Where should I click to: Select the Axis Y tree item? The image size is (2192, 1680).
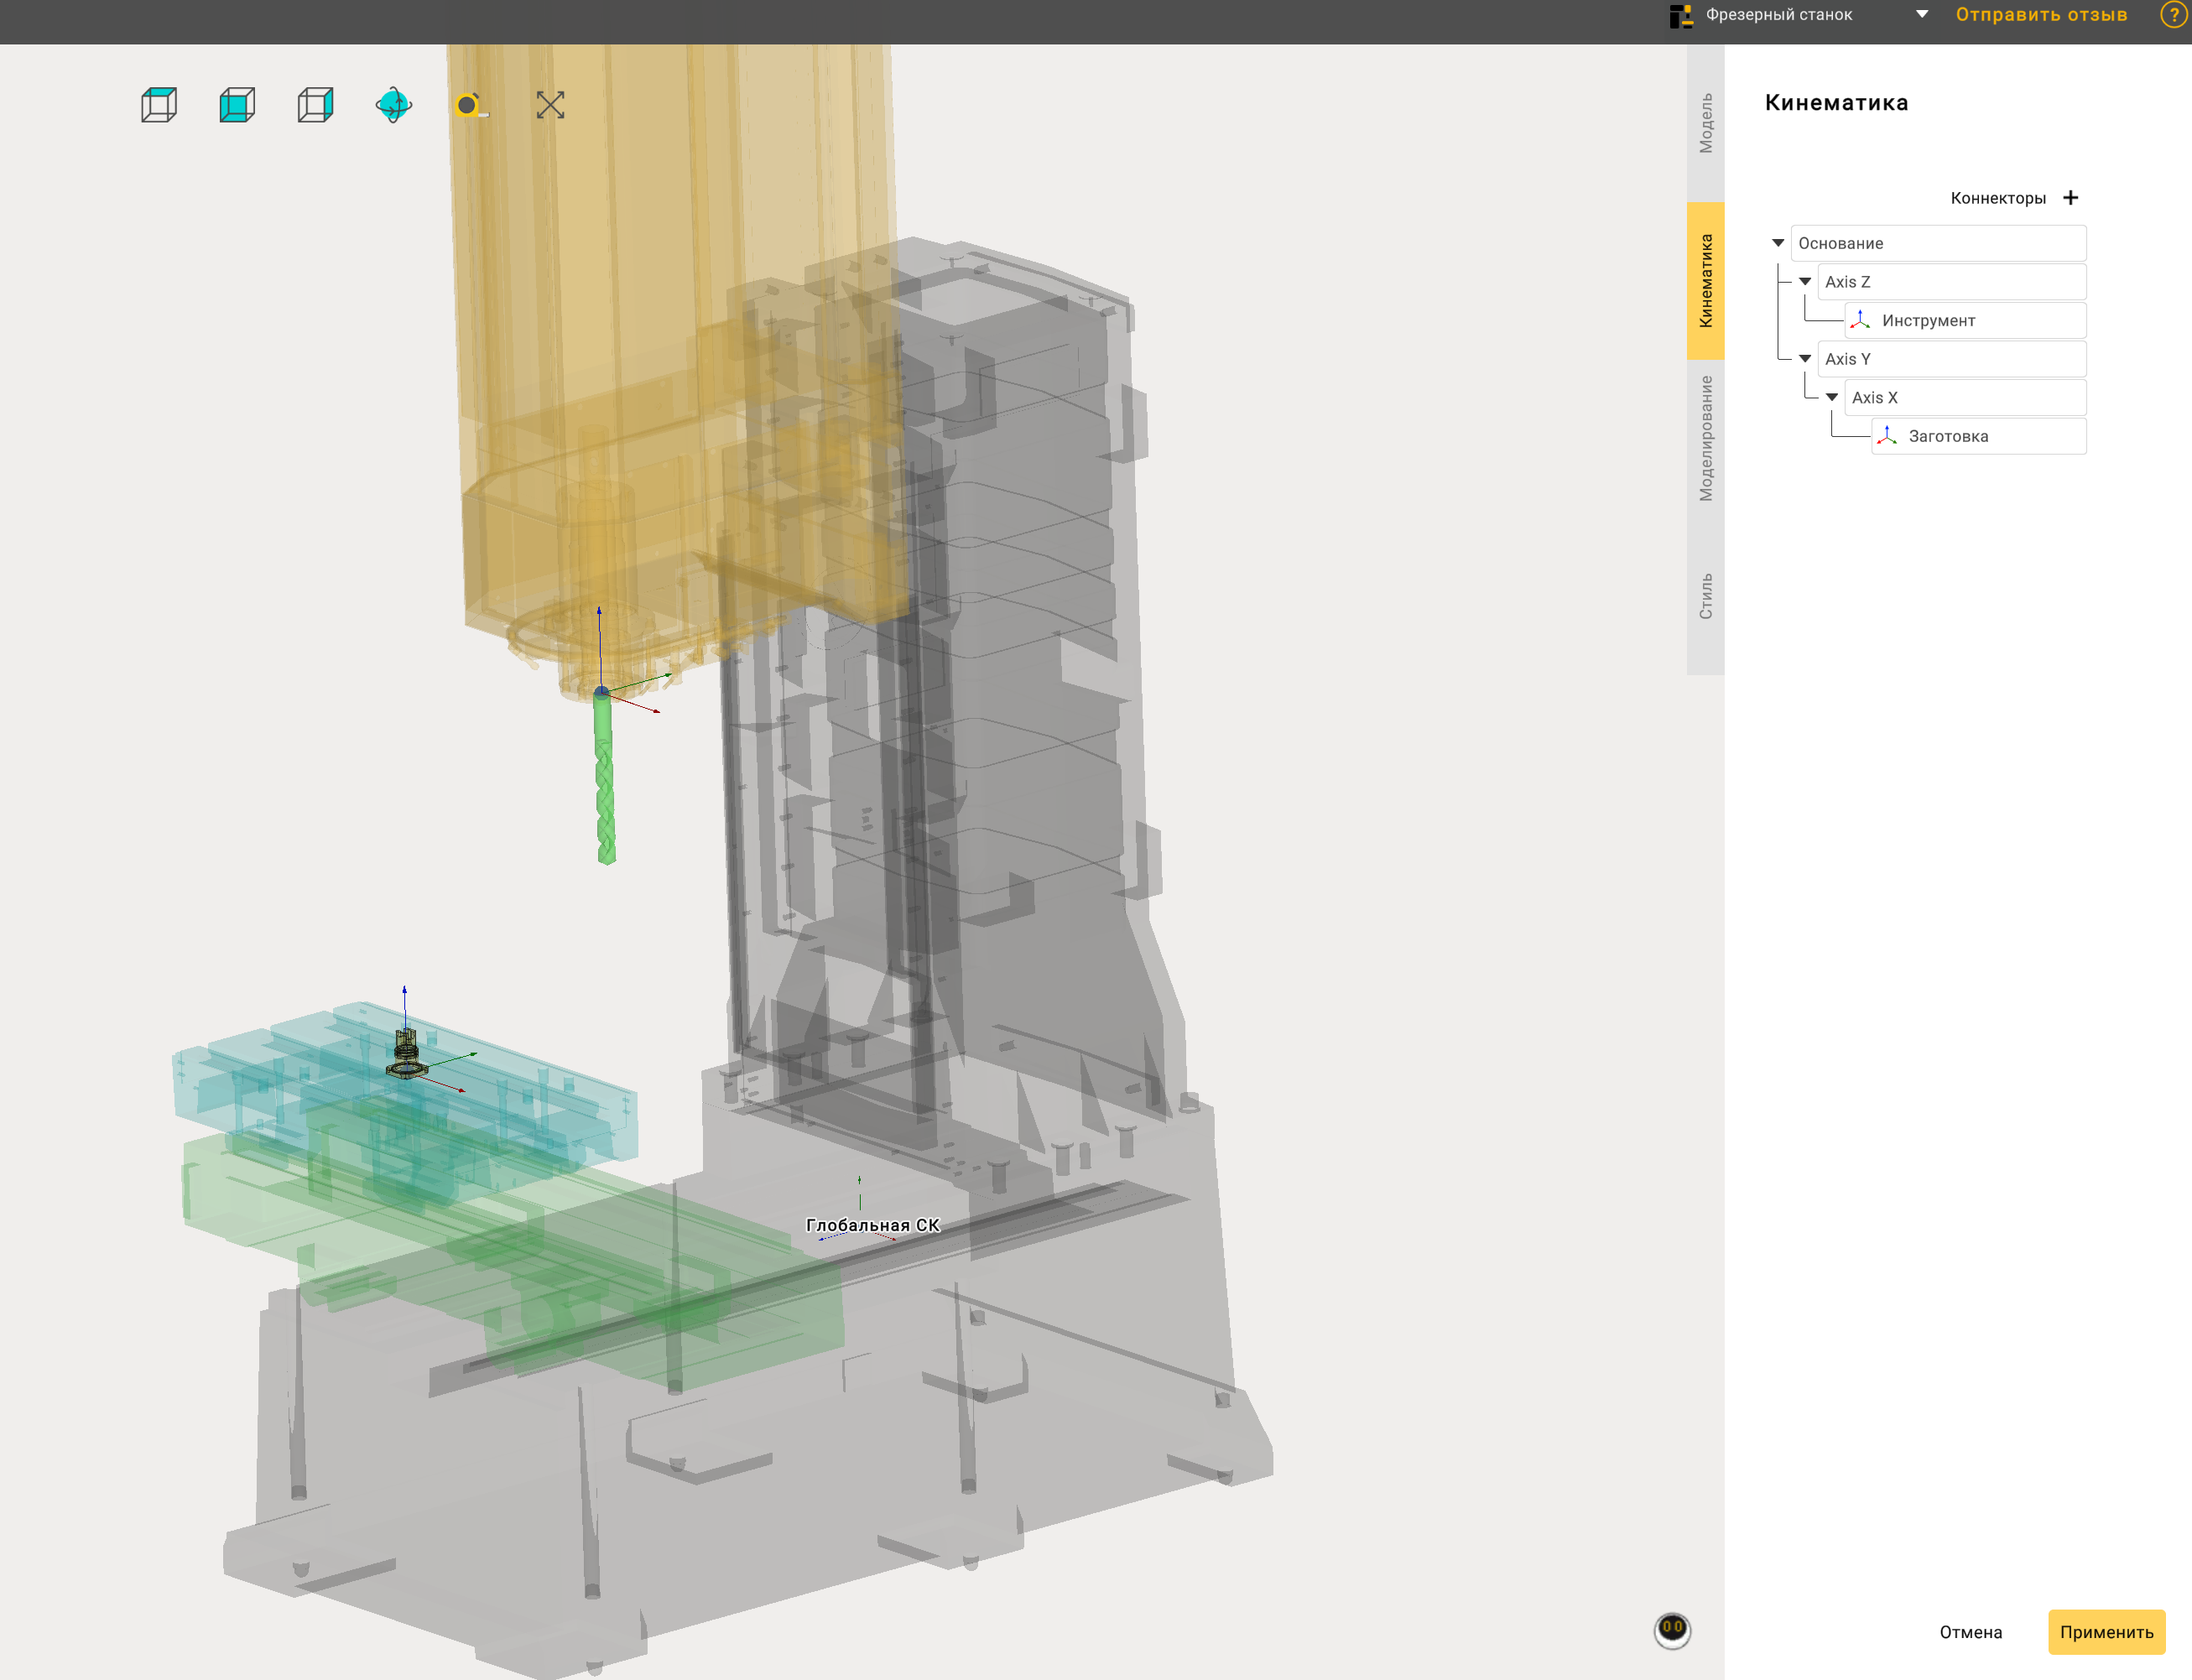(1952, 359)
